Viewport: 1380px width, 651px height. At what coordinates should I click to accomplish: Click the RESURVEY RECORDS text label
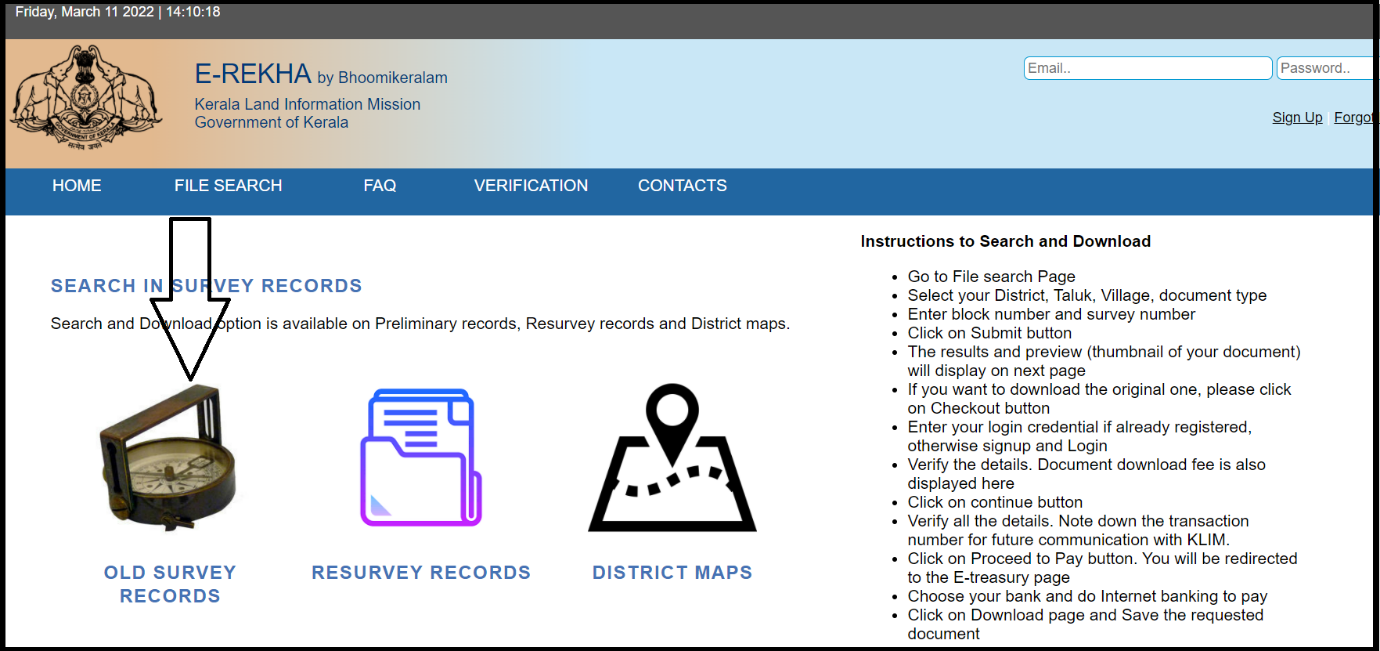tap(420, 572)
